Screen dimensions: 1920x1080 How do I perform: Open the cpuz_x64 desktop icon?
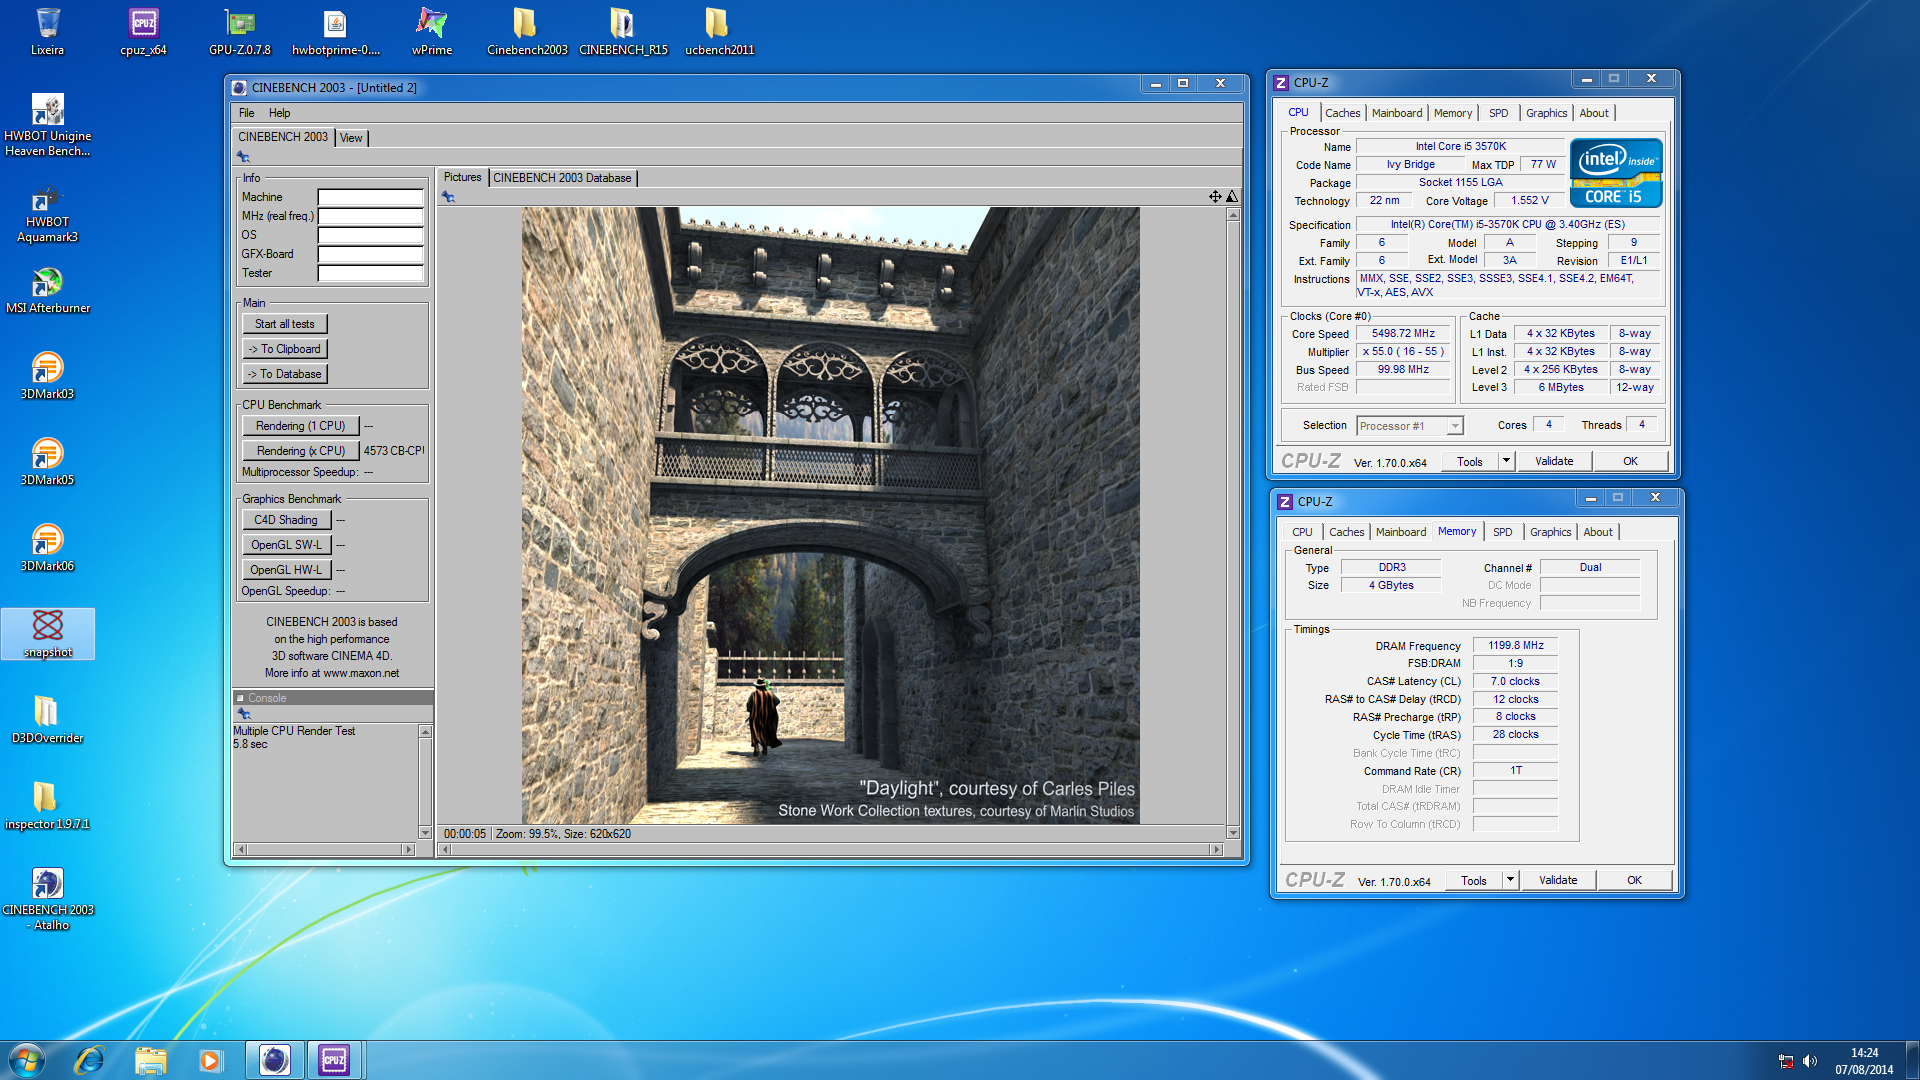coord(143,31)
